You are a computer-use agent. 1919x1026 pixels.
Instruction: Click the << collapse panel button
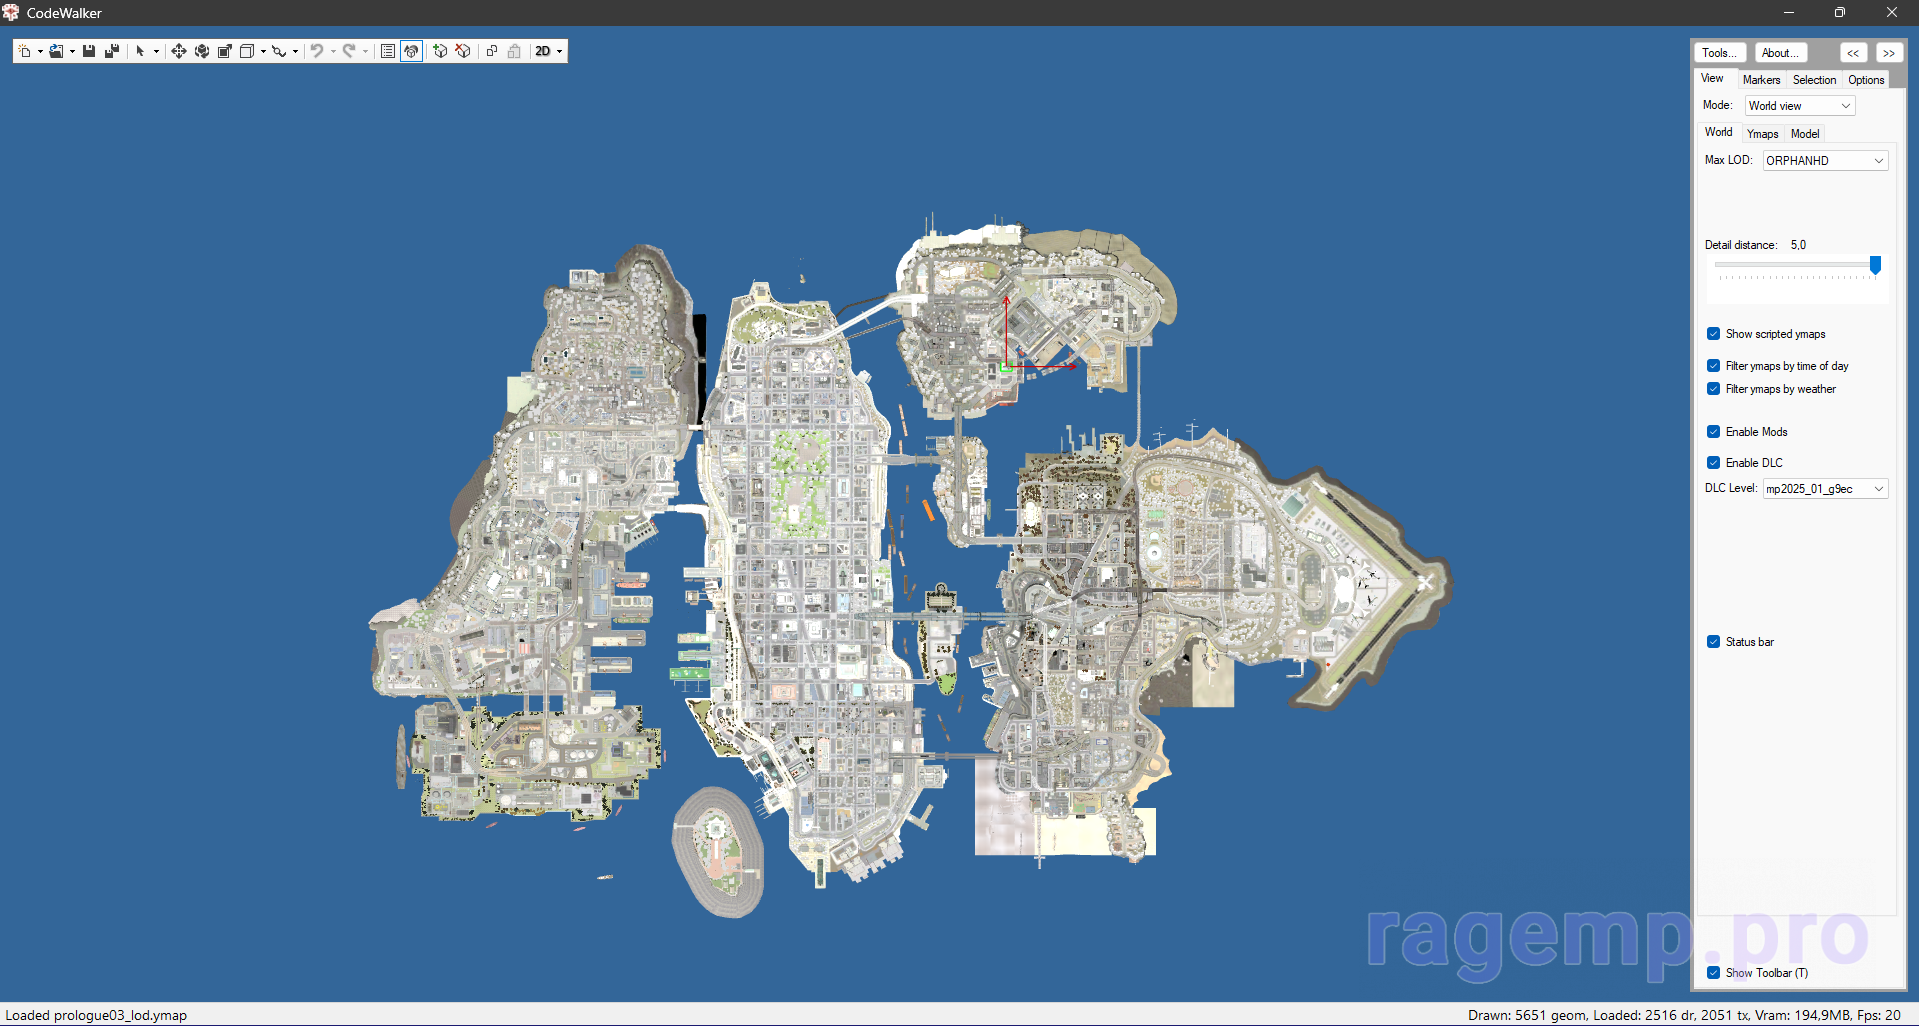[1853, 53]
